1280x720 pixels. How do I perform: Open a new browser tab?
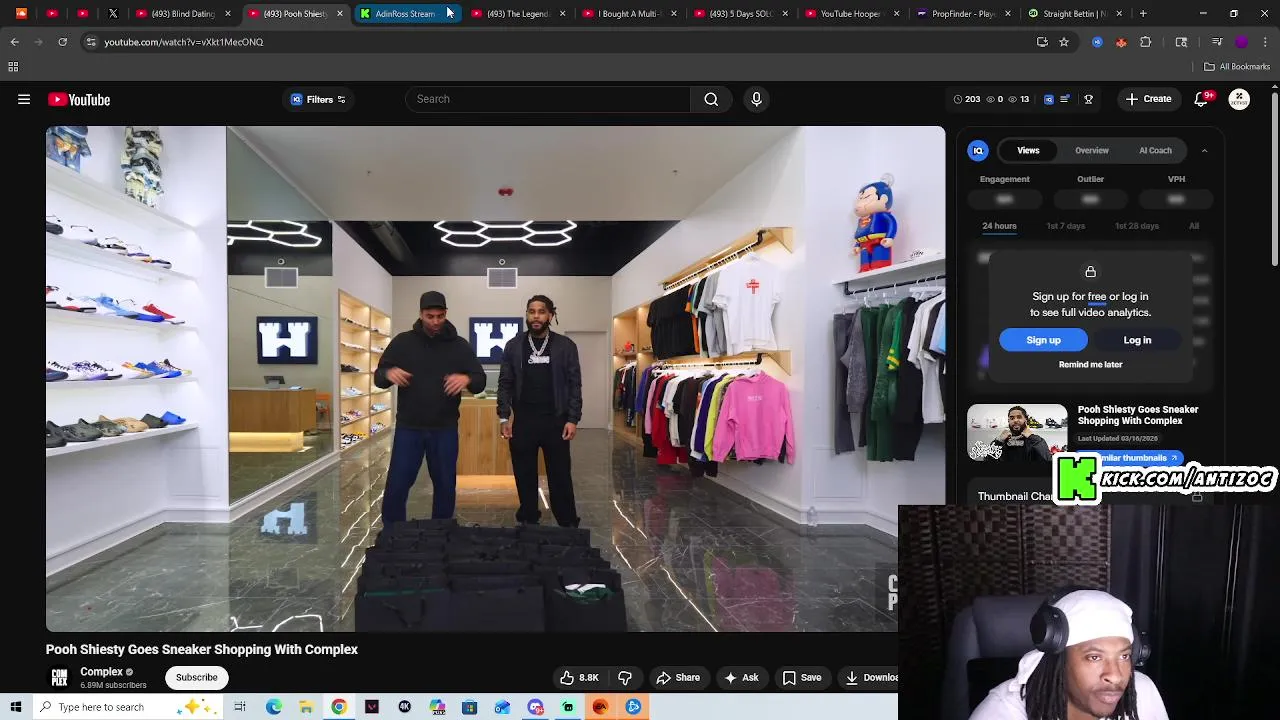1143,14
